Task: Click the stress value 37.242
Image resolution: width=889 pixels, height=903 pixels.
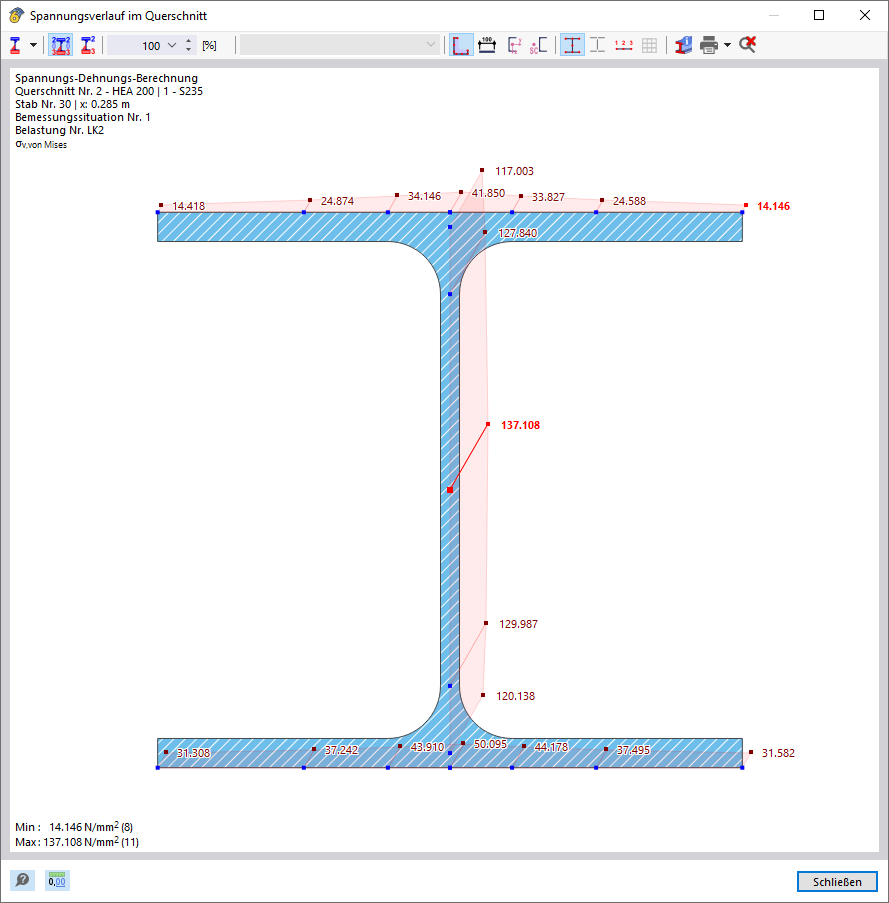Action: pos(341,750)
